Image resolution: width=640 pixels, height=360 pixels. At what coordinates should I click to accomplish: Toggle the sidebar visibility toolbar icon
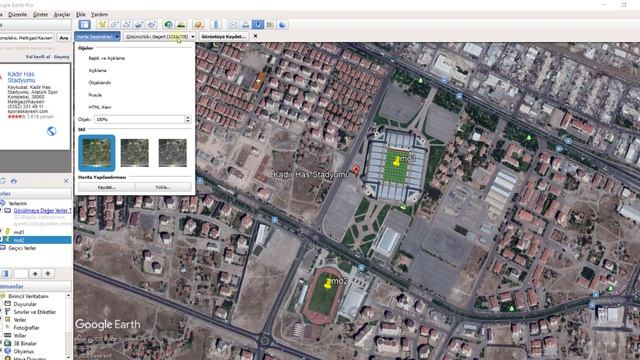84,24
